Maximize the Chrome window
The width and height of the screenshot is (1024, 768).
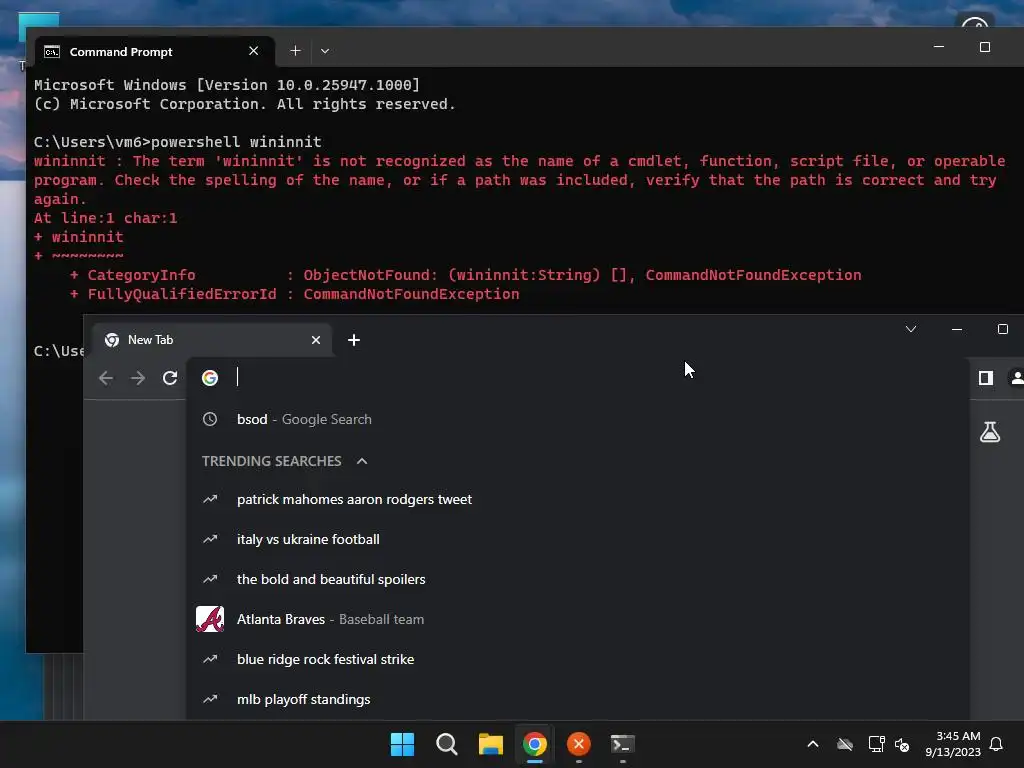(1002, 329)
